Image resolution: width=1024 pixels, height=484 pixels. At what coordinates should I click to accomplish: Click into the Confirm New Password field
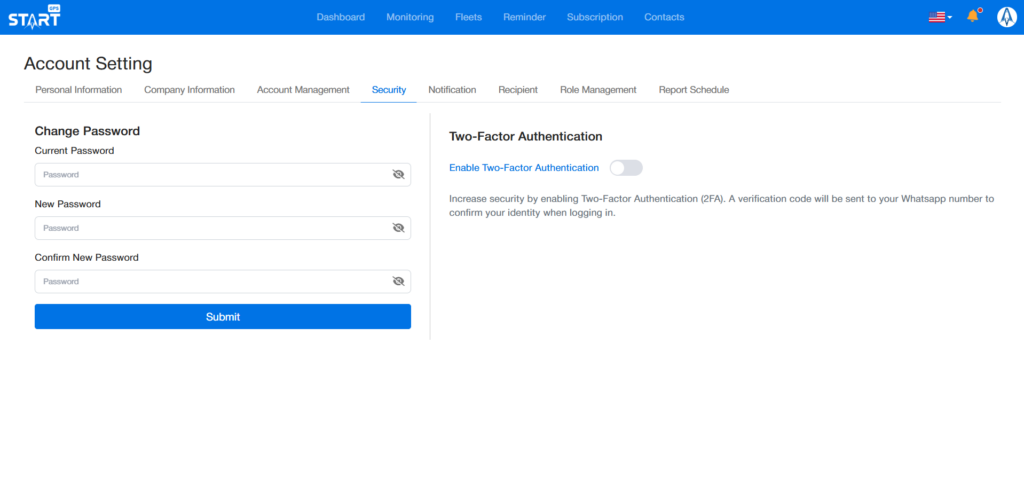210,282
